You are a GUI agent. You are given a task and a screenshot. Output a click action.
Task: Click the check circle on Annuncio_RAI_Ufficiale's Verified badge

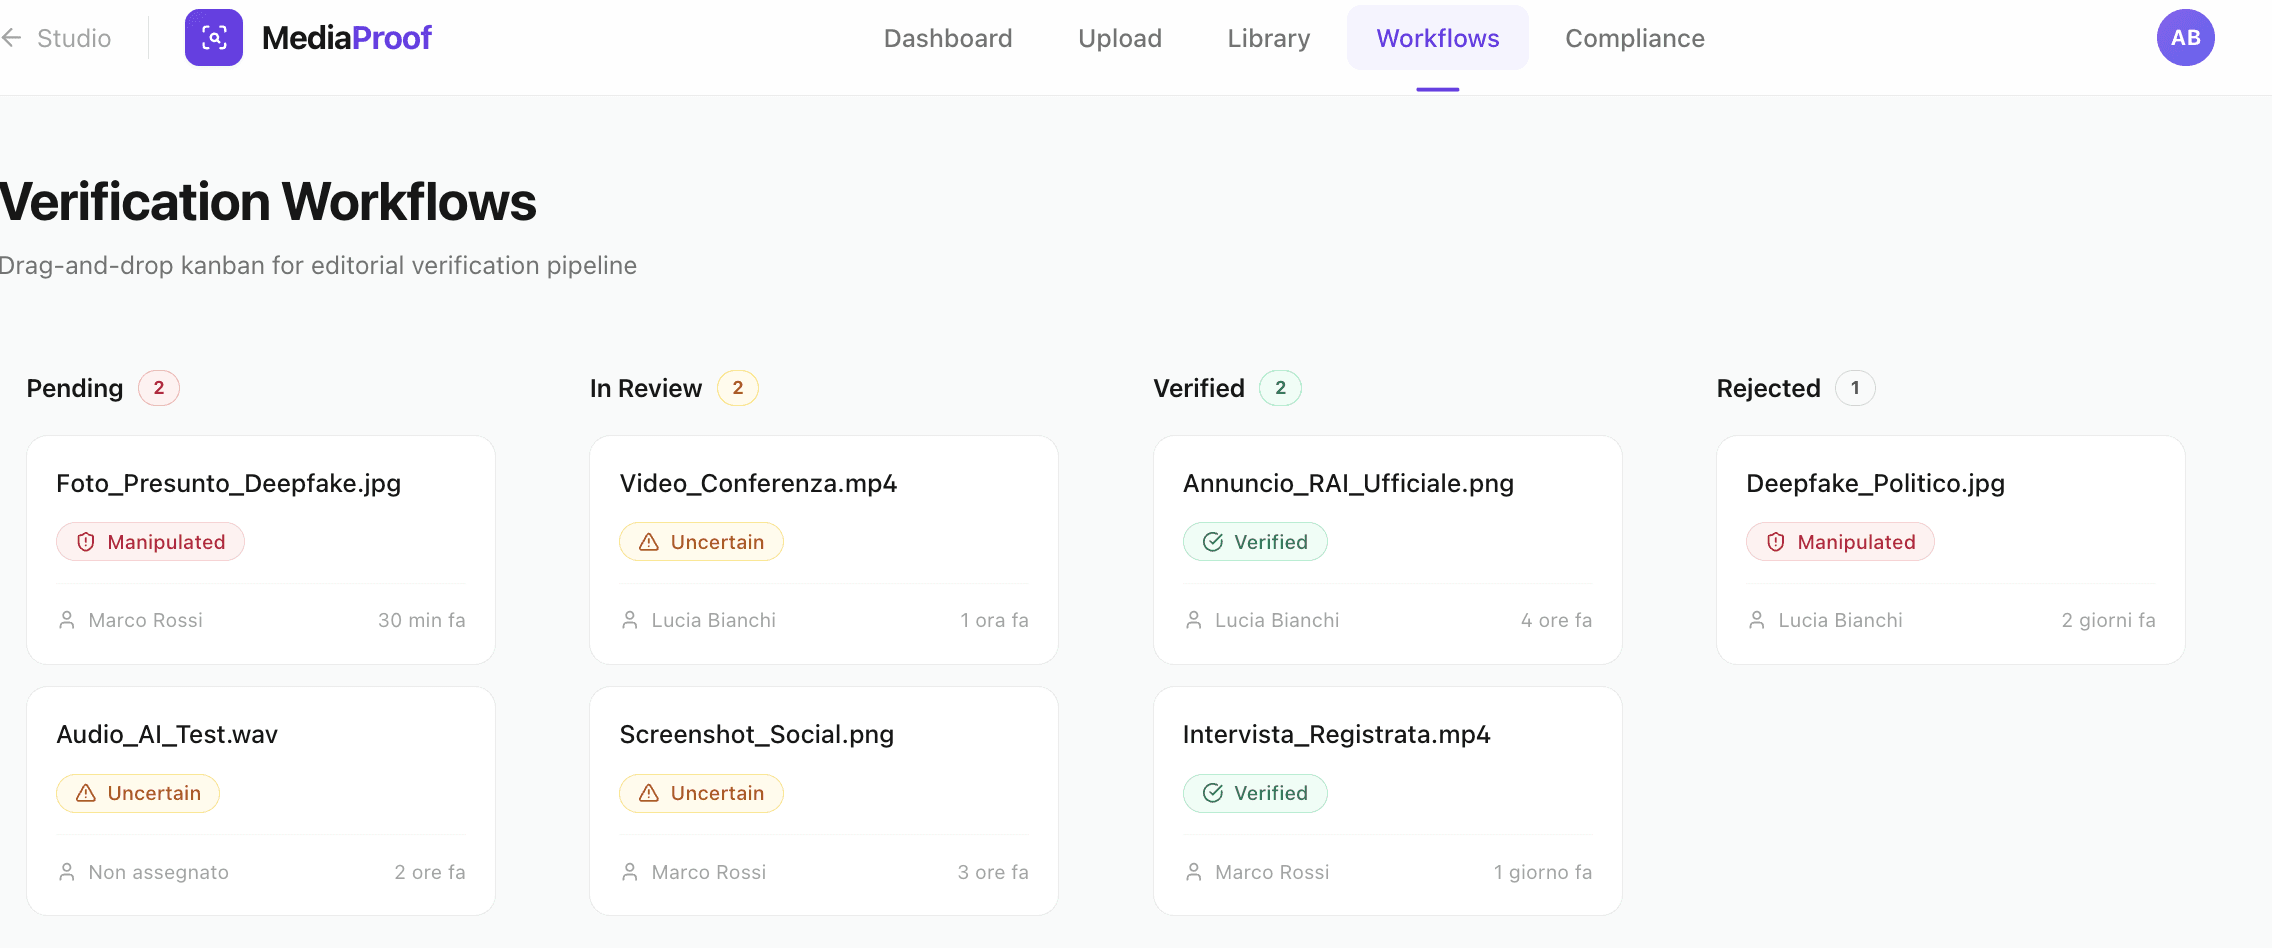(x=1212, y=541)
